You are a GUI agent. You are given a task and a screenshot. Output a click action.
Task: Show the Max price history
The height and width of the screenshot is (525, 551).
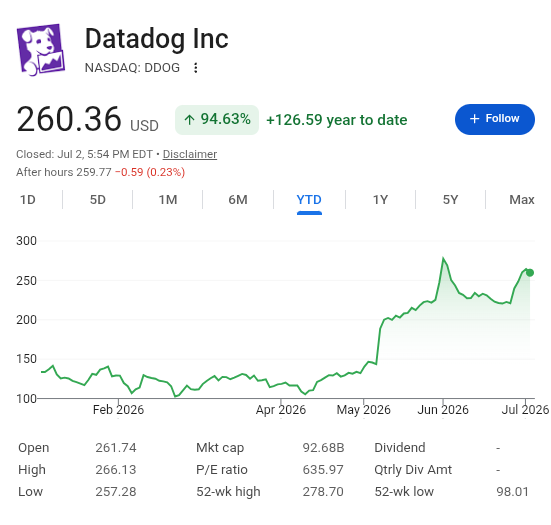coord(522,200)
